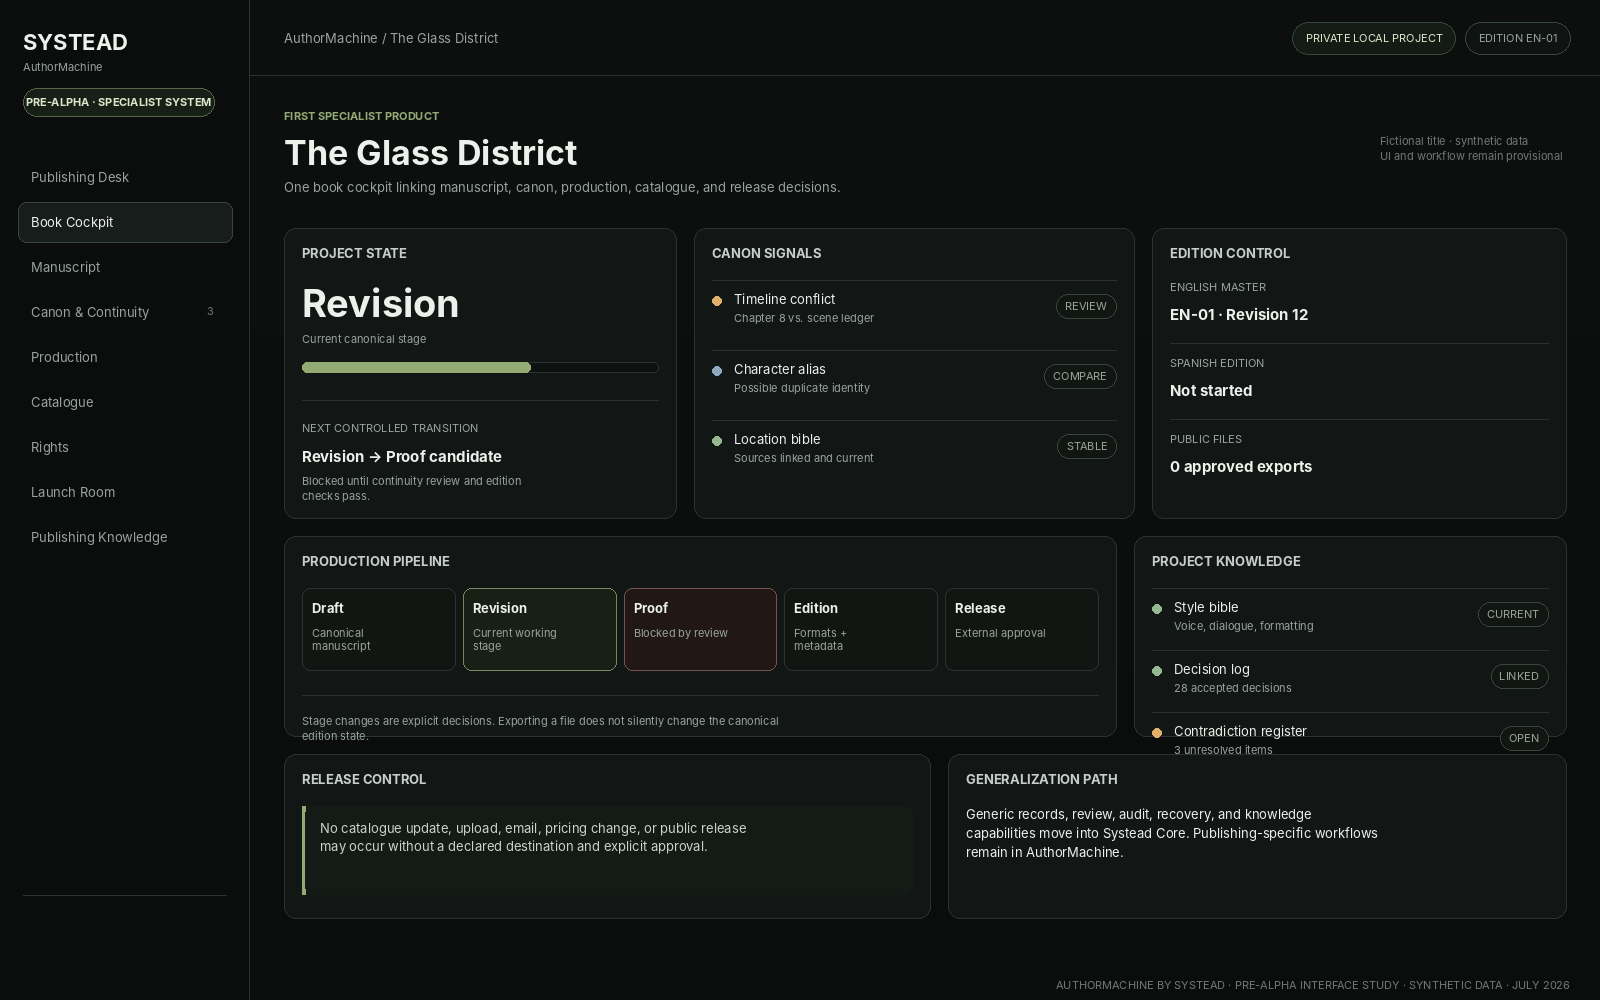Click '0 approved exports' value
The image size is (1600, 1000).
1241,466
